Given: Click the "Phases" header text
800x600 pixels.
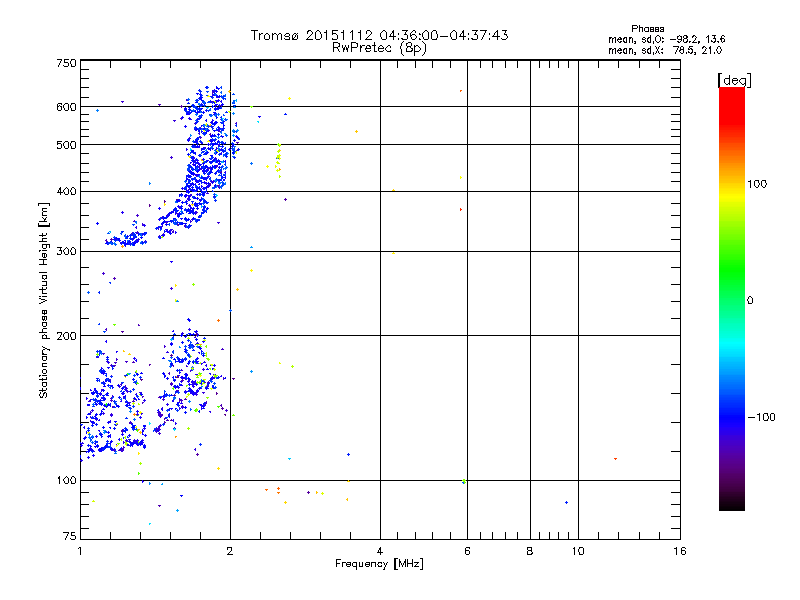Looking at the screenshot, I should [x=647, y=29].
